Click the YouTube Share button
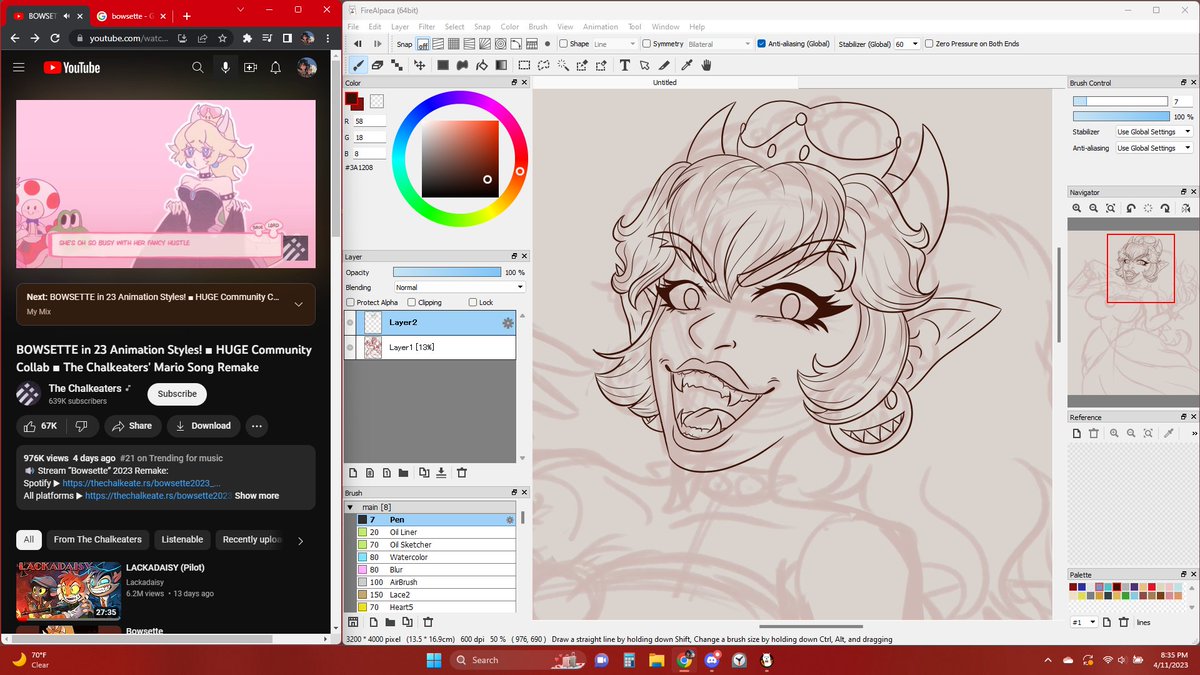1200x675 pixels. [x=132, y=426]
